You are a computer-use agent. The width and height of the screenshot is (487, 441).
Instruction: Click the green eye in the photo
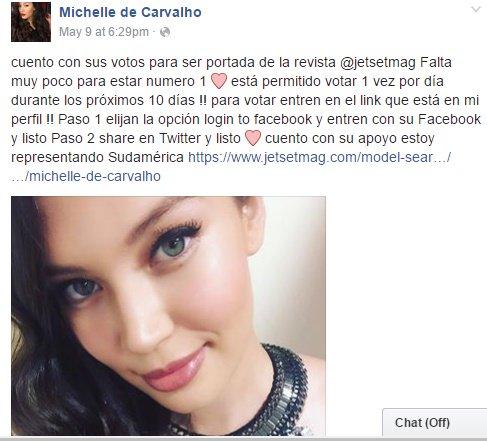coord(174,245)
